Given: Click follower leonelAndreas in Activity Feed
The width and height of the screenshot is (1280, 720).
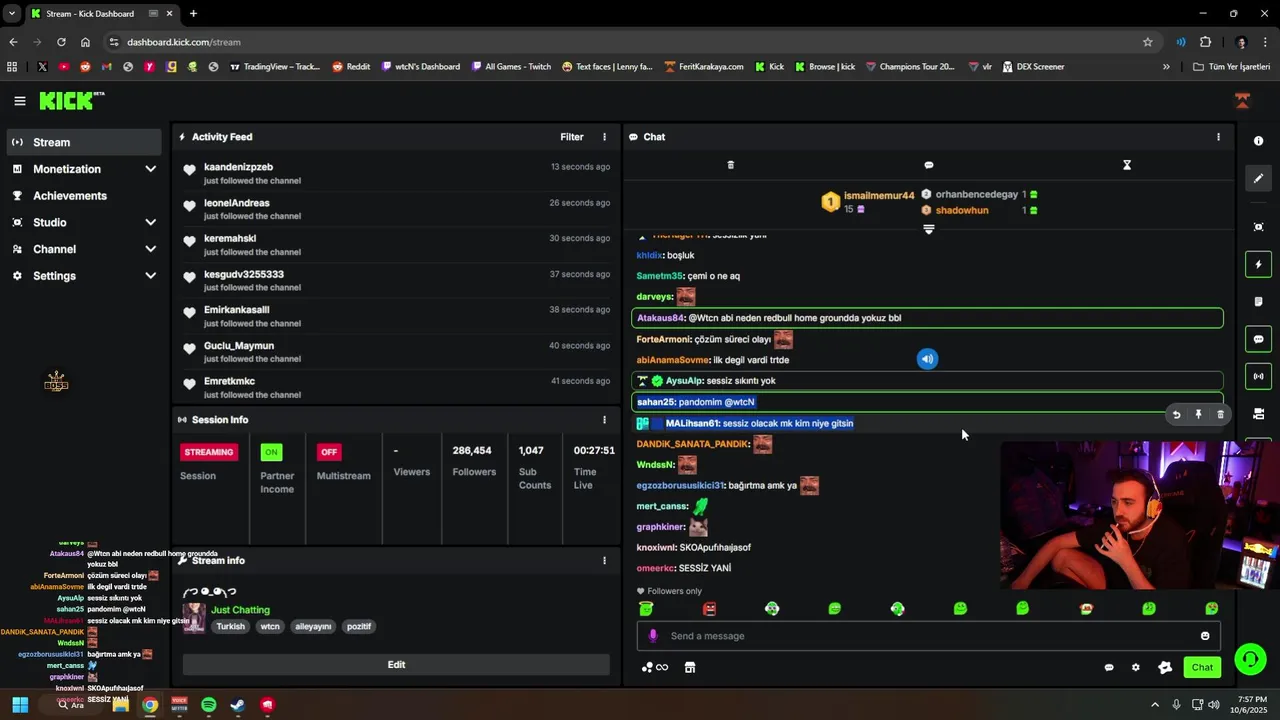Looking at the screenshot, I should (237, 203).
